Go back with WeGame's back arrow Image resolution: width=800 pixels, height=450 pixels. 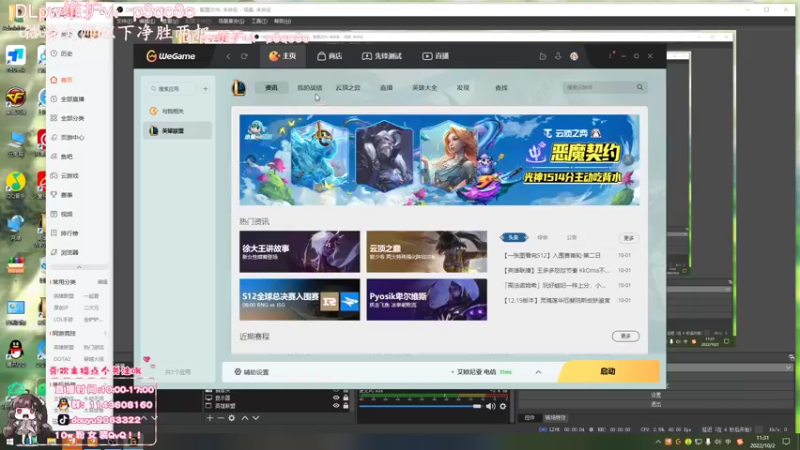(228, 56)
